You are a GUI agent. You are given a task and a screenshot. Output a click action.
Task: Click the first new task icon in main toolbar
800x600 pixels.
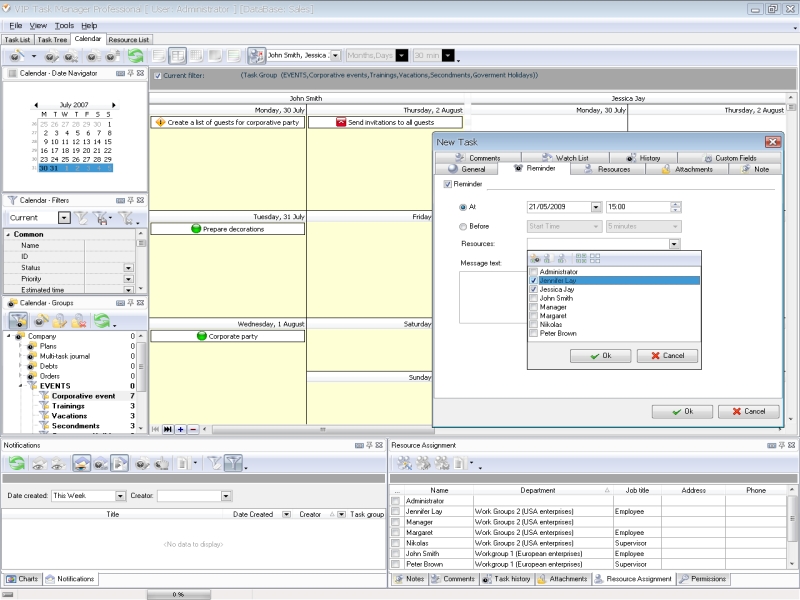tap(17, 56)
